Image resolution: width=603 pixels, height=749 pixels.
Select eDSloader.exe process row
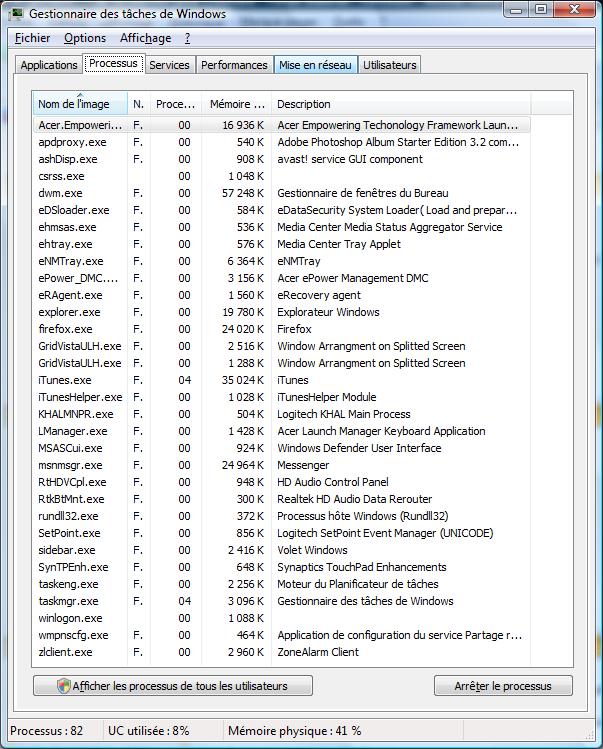tap(282, 210)
